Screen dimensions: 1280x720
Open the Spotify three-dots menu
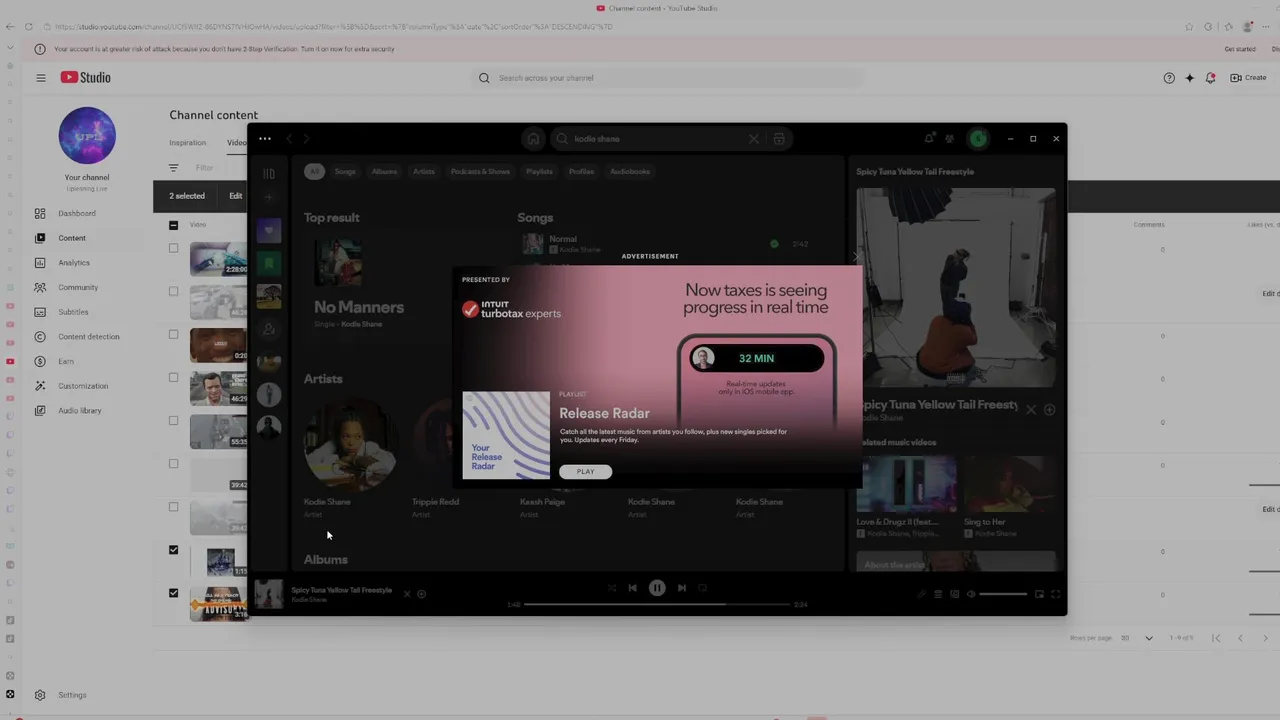(x=264, y=139)
